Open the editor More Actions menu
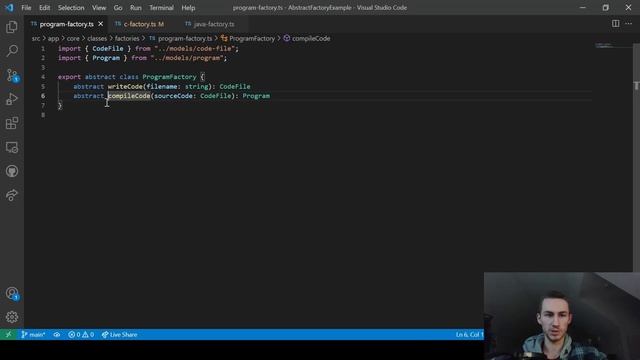 [629, 24]
